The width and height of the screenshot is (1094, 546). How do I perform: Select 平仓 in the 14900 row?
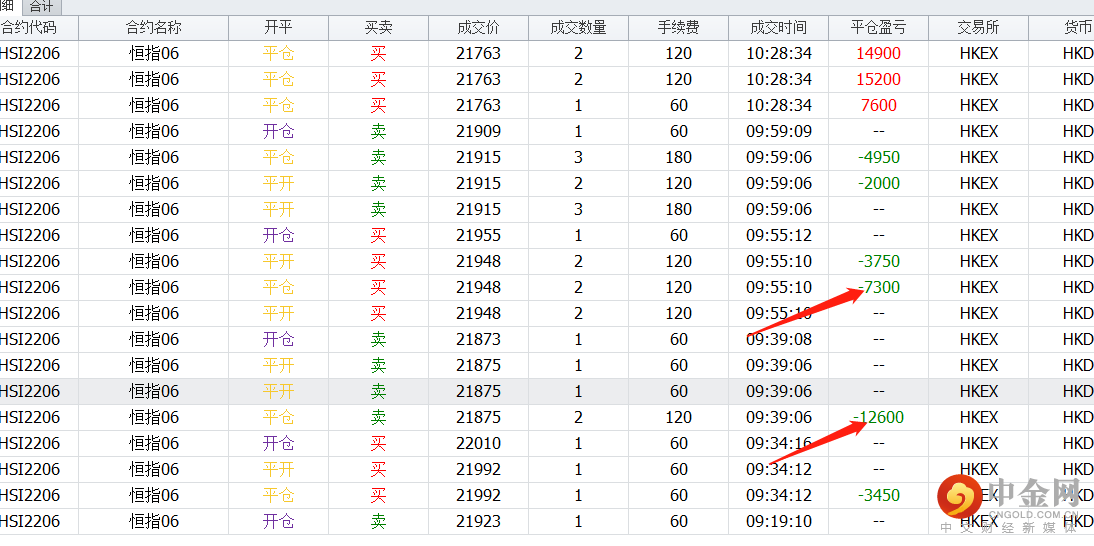coord(278,54)
